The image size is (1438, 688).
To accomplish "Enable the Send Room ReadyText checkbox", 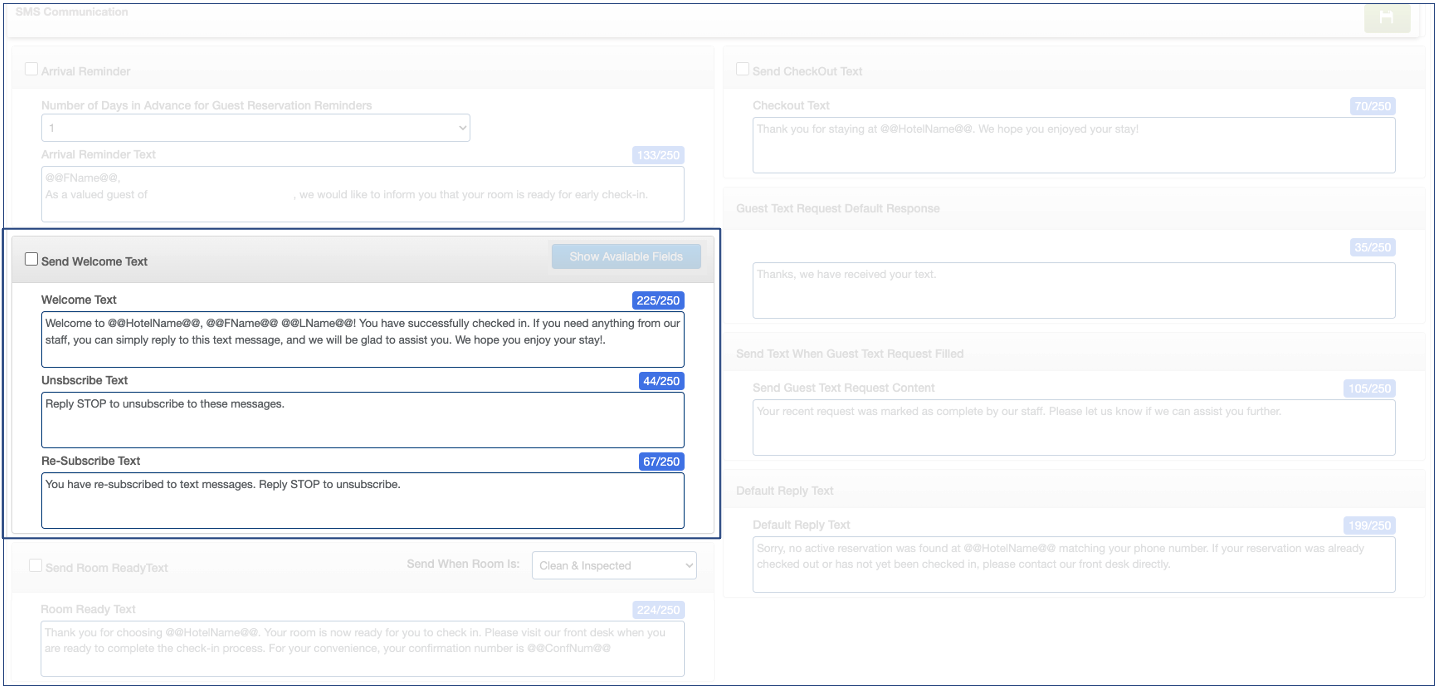I will tap(36, 566).
